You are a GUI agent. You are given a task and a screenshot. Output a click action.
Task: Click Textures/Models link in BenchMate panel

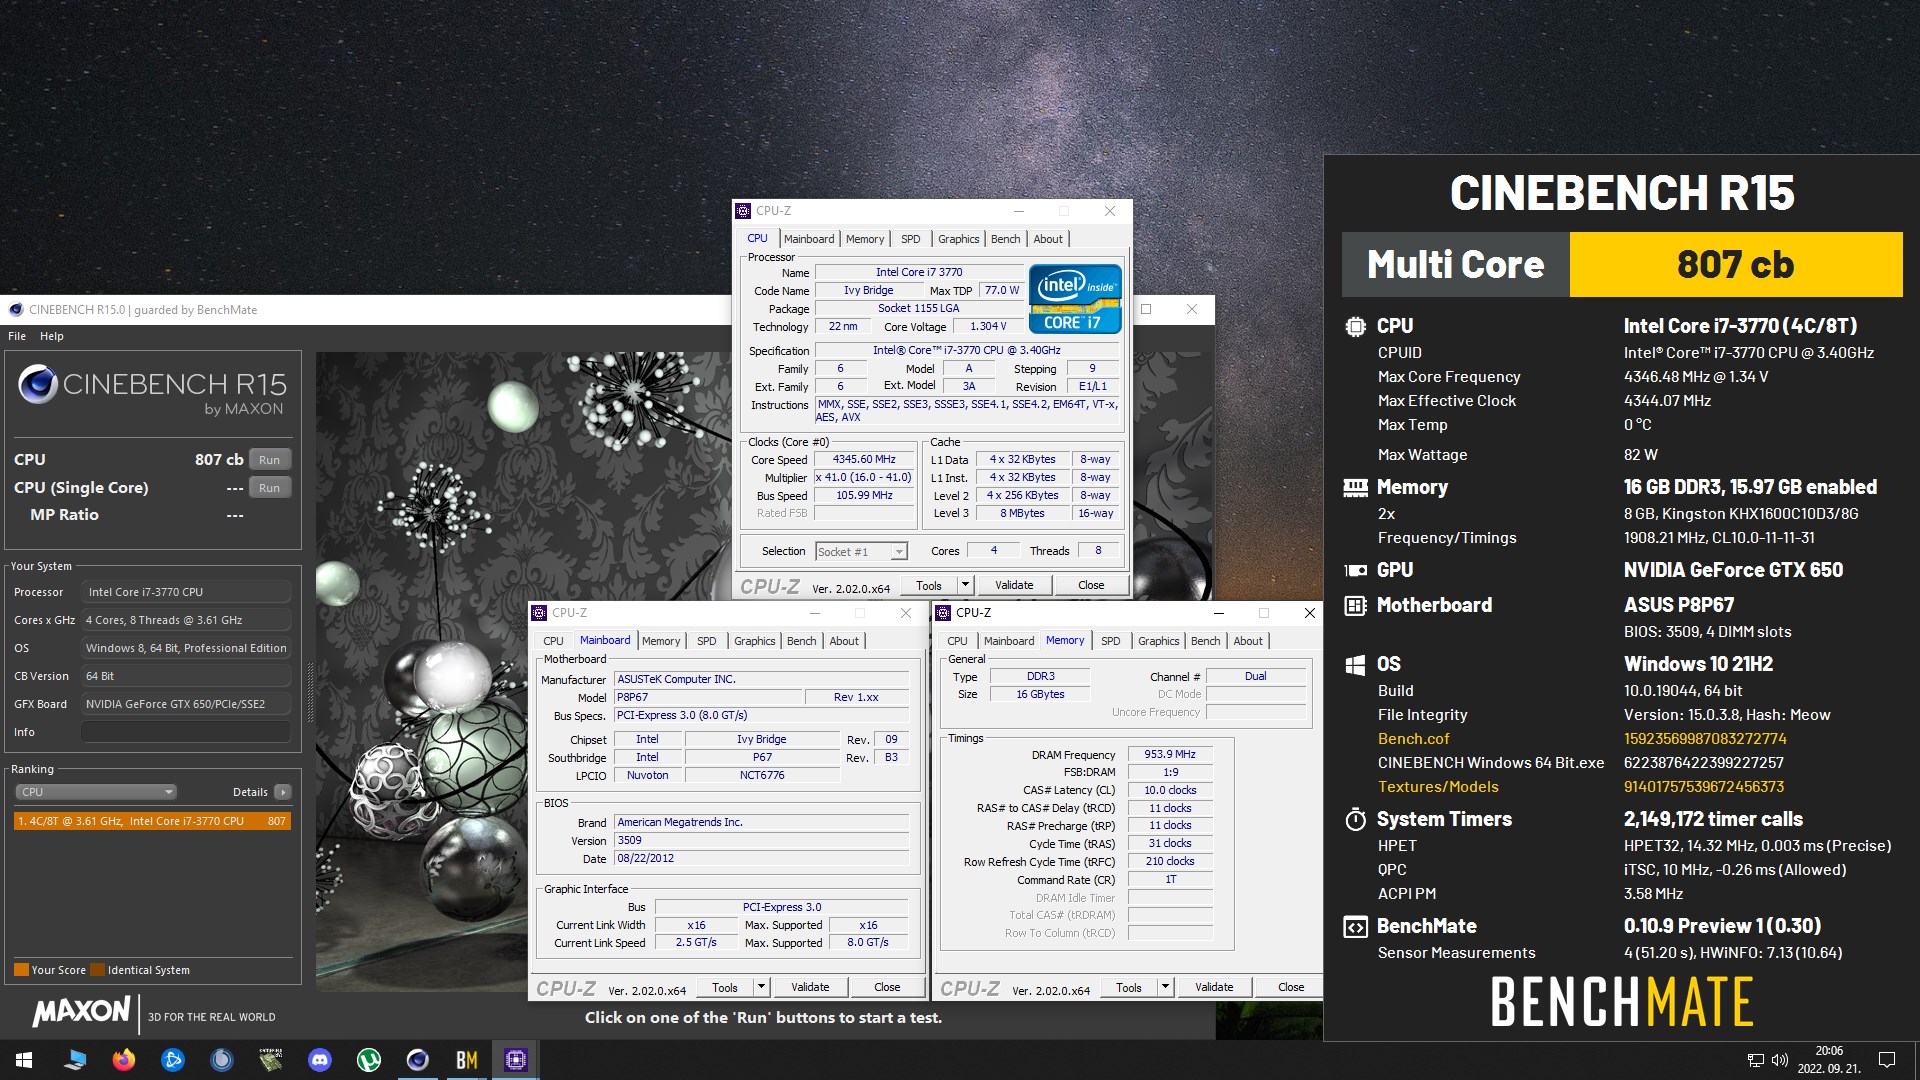[x=1438, y=787]
